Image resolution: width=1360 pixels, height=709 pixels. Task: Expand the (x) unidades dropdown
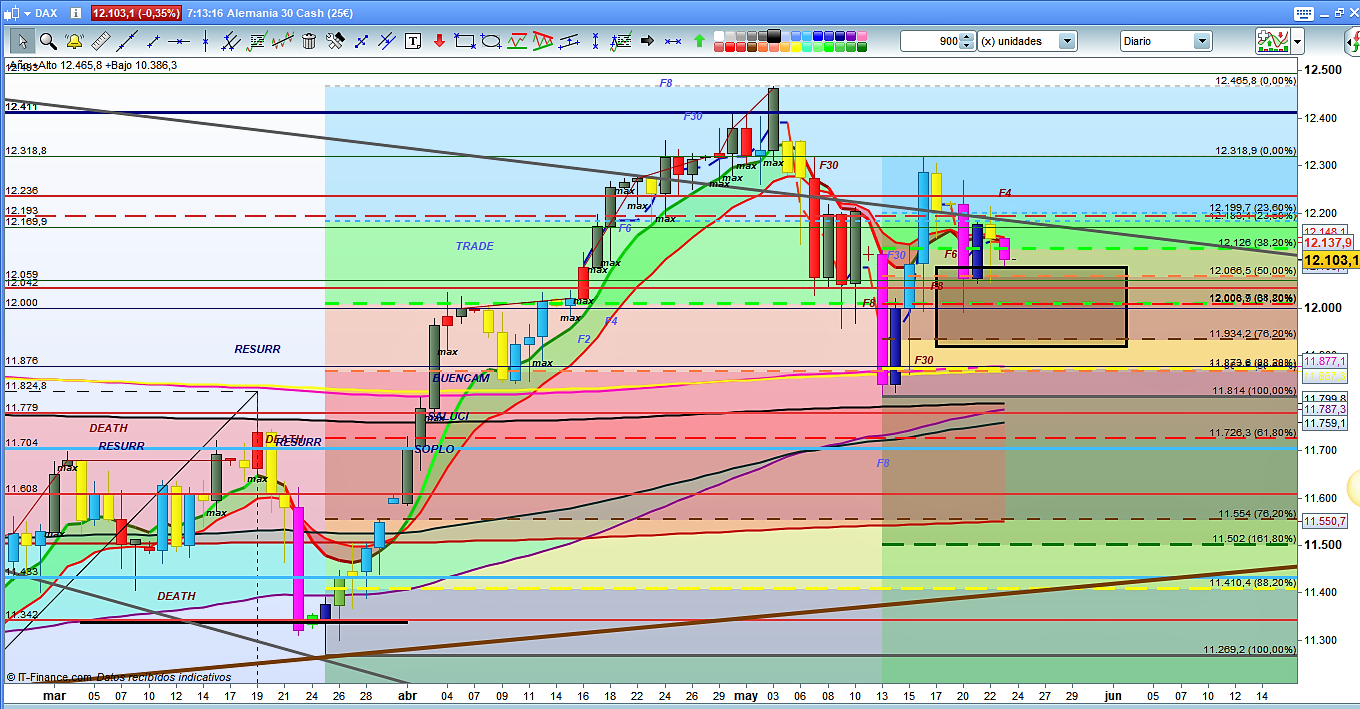pos(1067,41)
